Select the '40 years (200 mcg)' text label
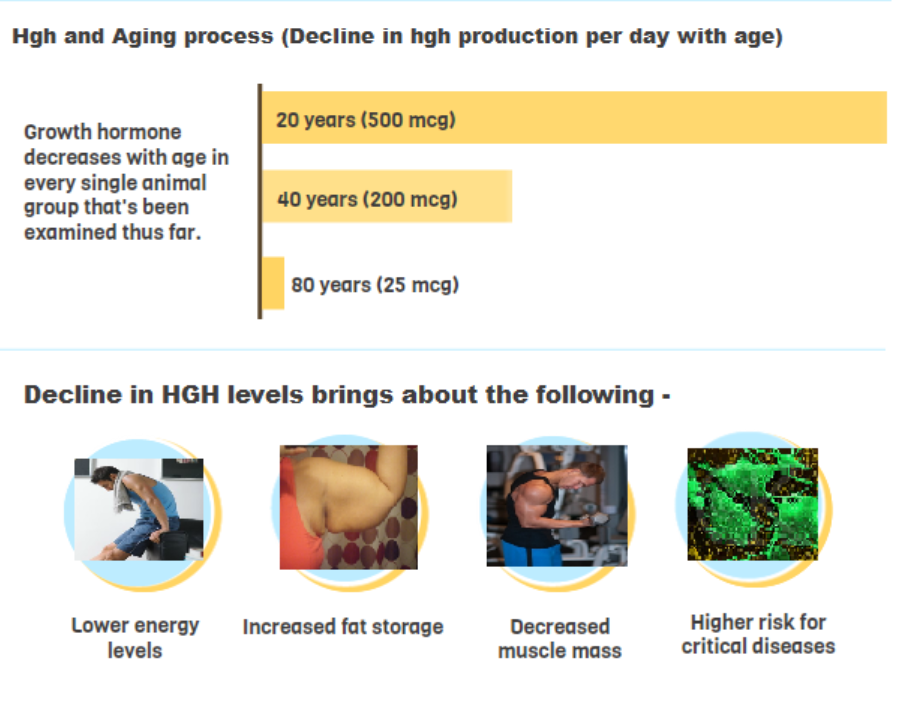This screenshot has width=903, height=702. pyautogui.click(x=367, y=199)
